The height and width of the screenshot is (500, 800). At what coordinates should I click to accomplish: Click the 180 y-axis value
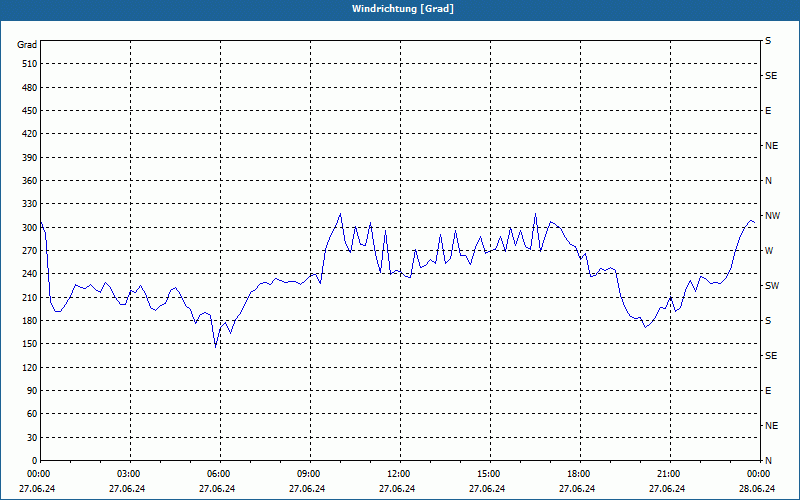(x=30, y=320)
